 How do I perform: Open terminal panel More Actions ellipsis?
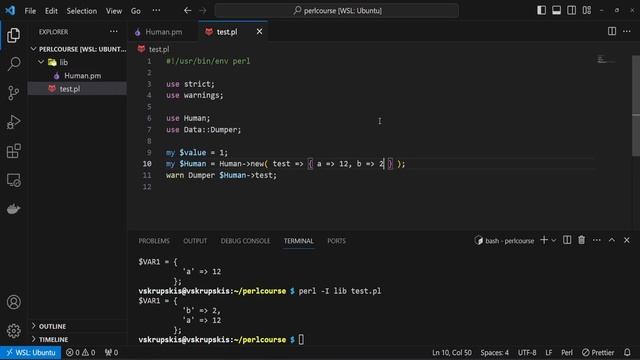point(597,240)
